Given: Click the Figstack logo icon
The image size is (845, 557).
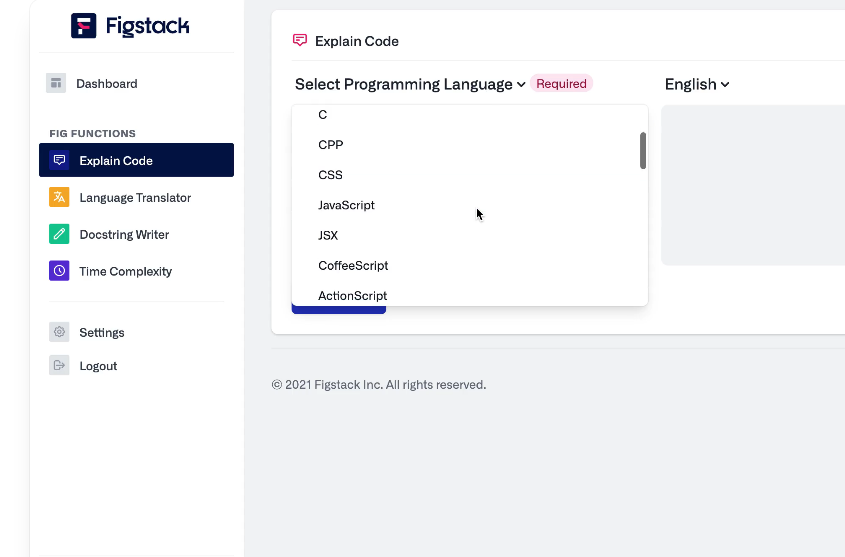Looking at the screenshot, I should pyautogui.click(x=84, y=26).
